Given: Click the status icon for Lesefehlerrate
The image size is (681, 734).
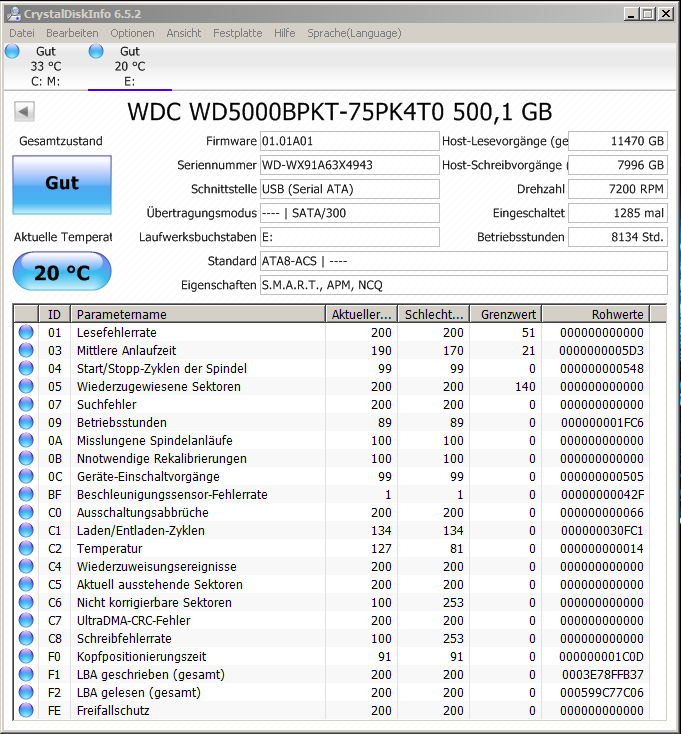Looking at the screenshot, I should [x=26, y=332].
